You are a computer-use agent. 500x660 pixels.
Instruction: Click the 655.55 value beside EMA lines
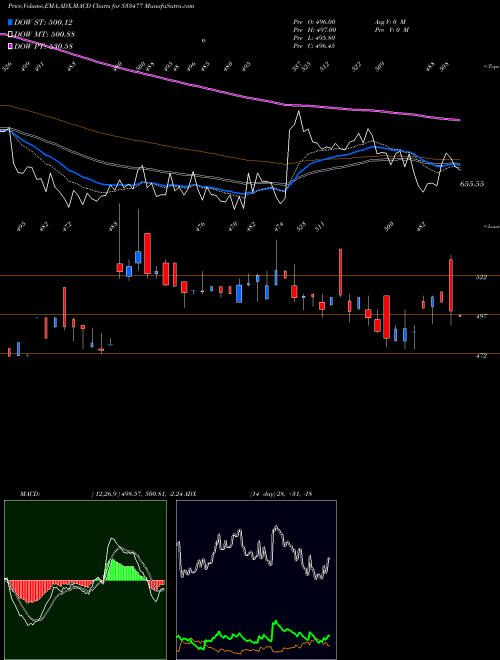pyautogui.click(x=472, y=184)
